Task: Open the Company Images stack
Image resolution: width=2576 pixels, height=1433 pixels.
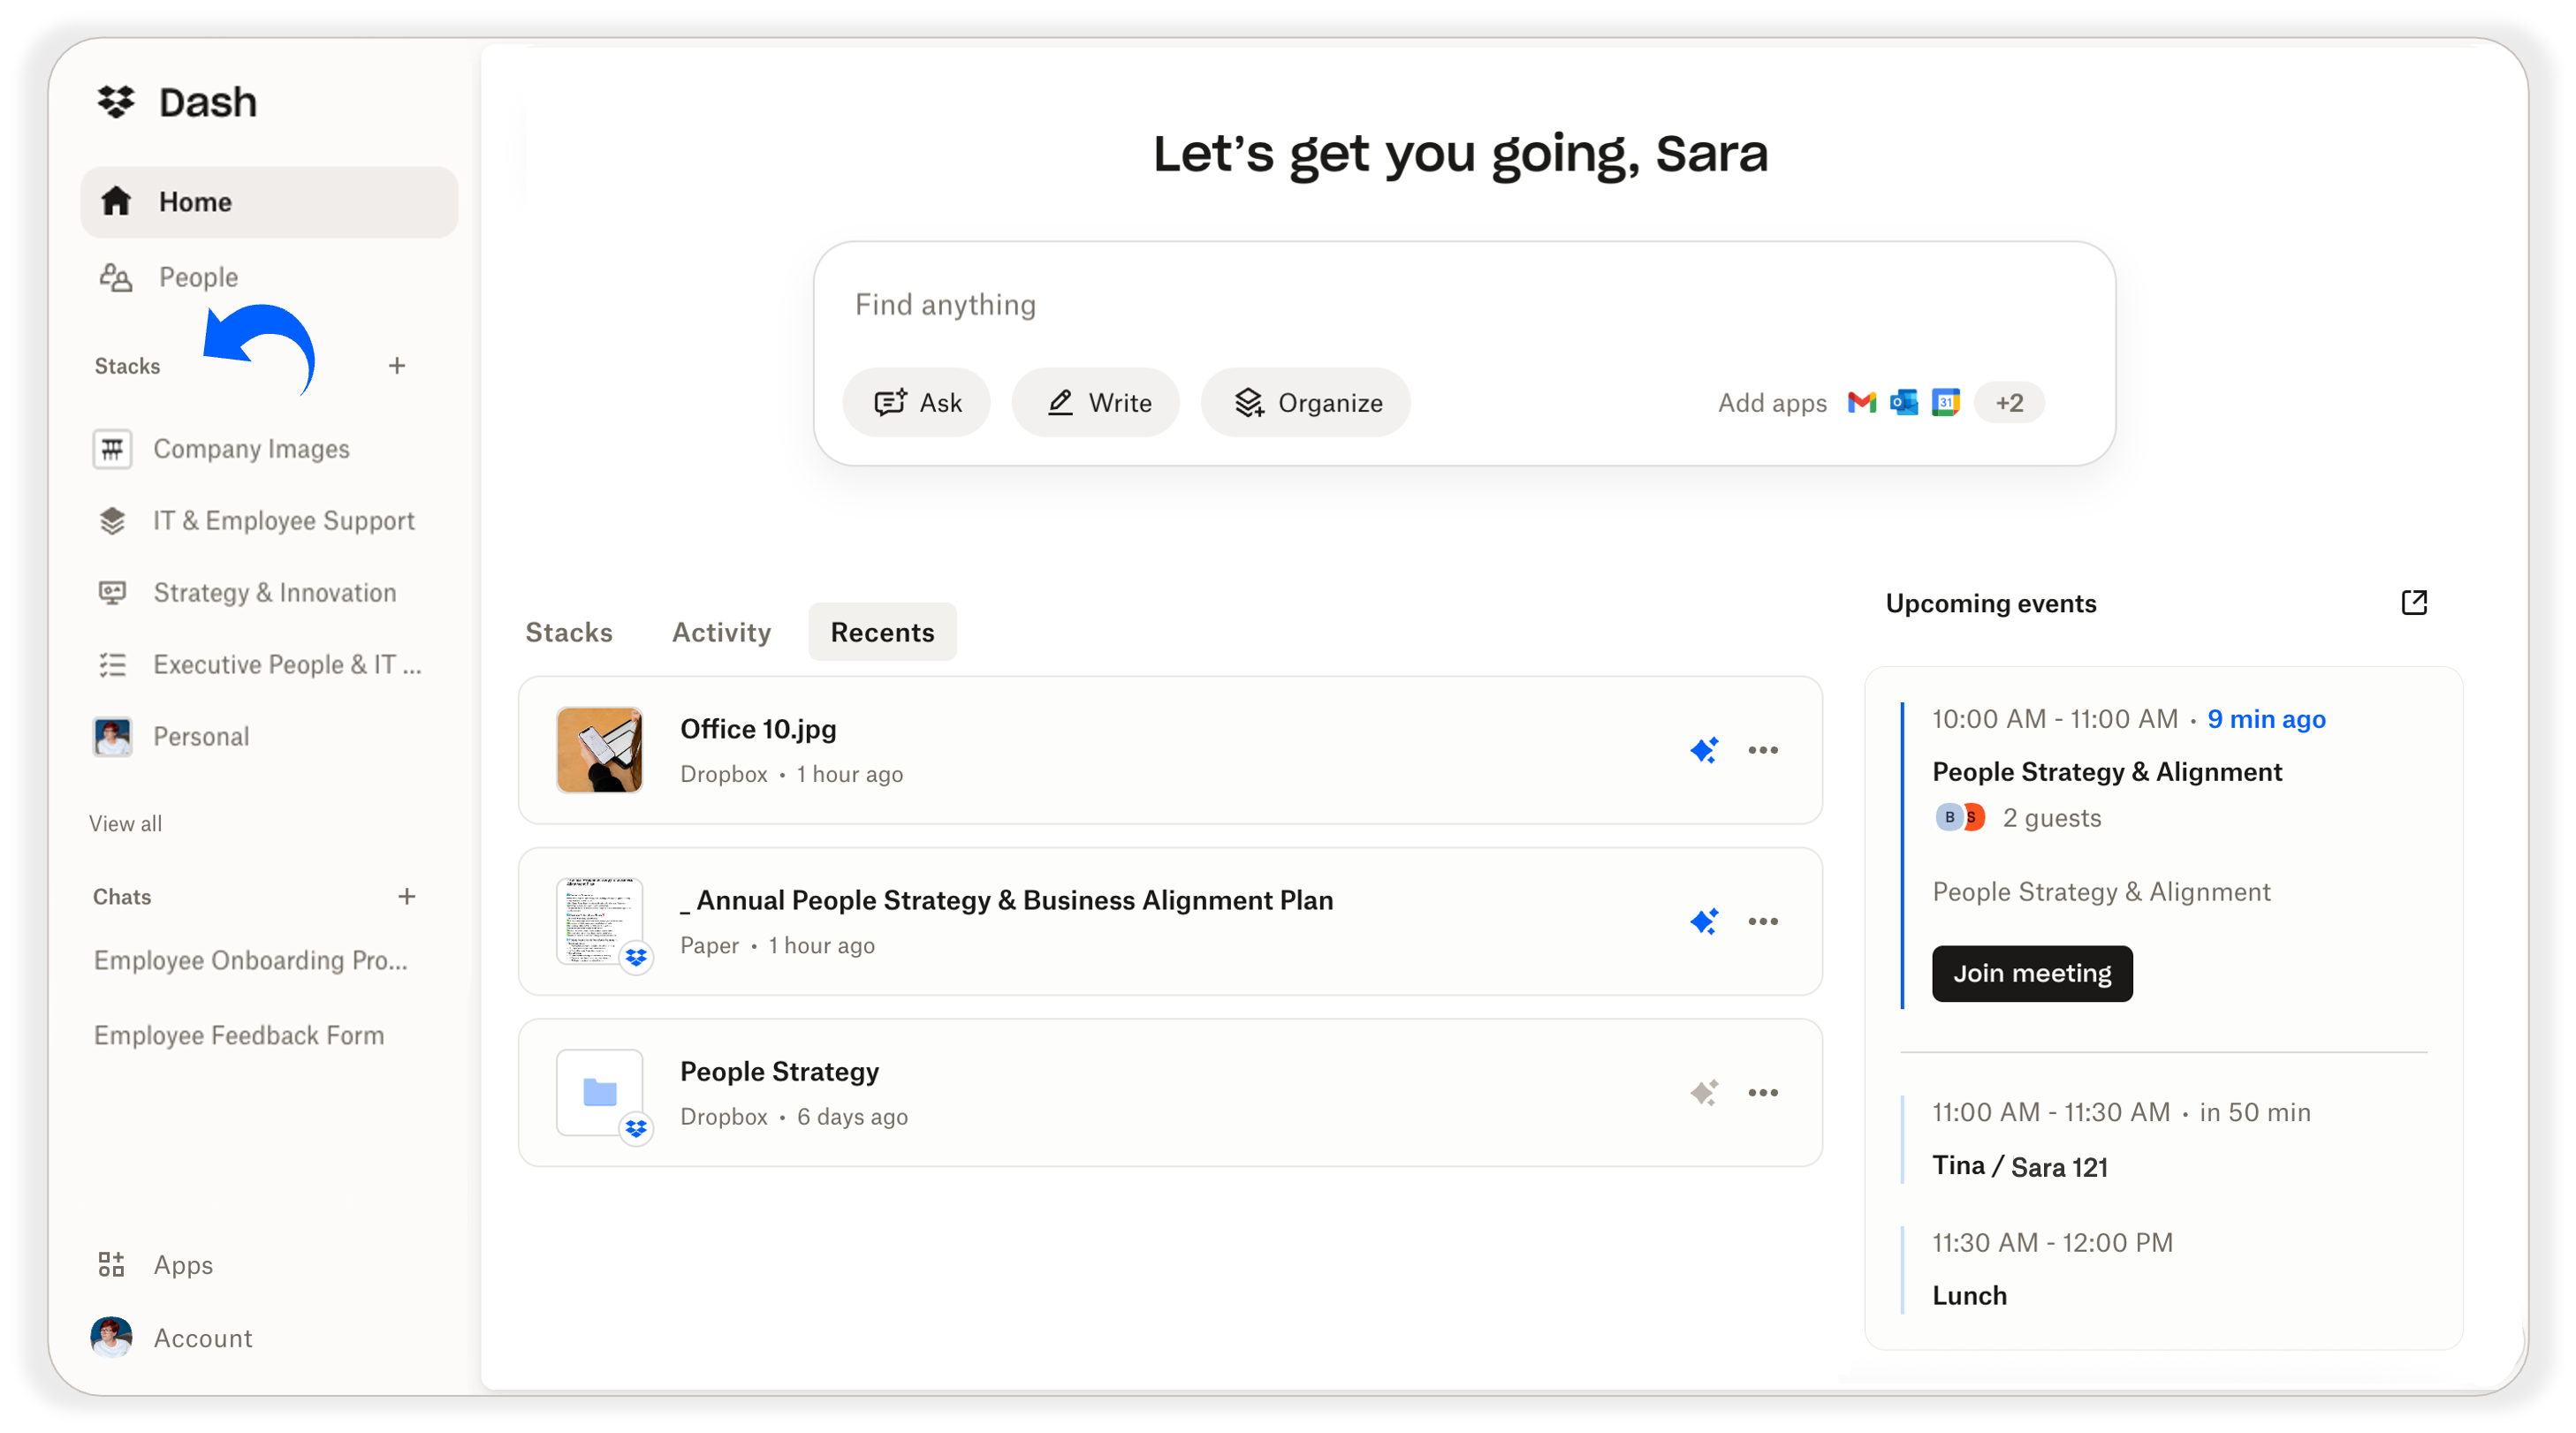Action: [250, 449]
